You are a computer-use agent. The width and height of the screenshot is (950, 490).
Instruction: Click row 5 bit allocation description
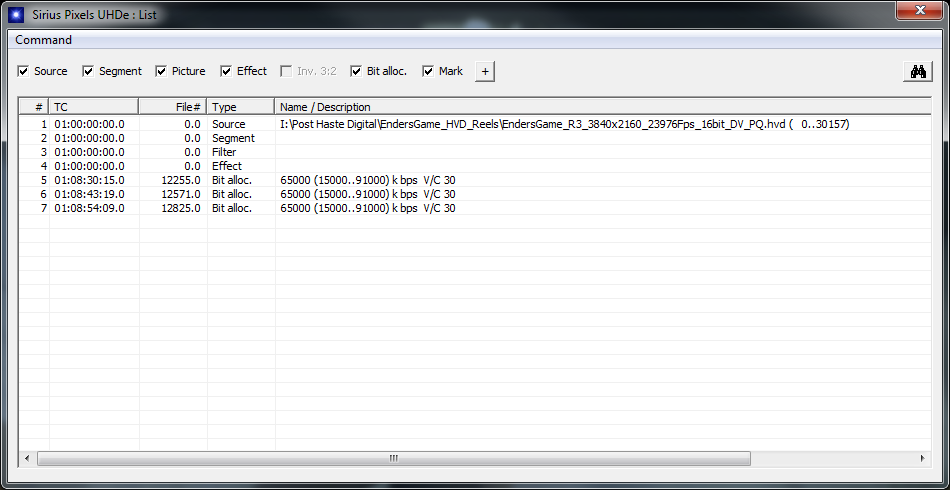368,180
